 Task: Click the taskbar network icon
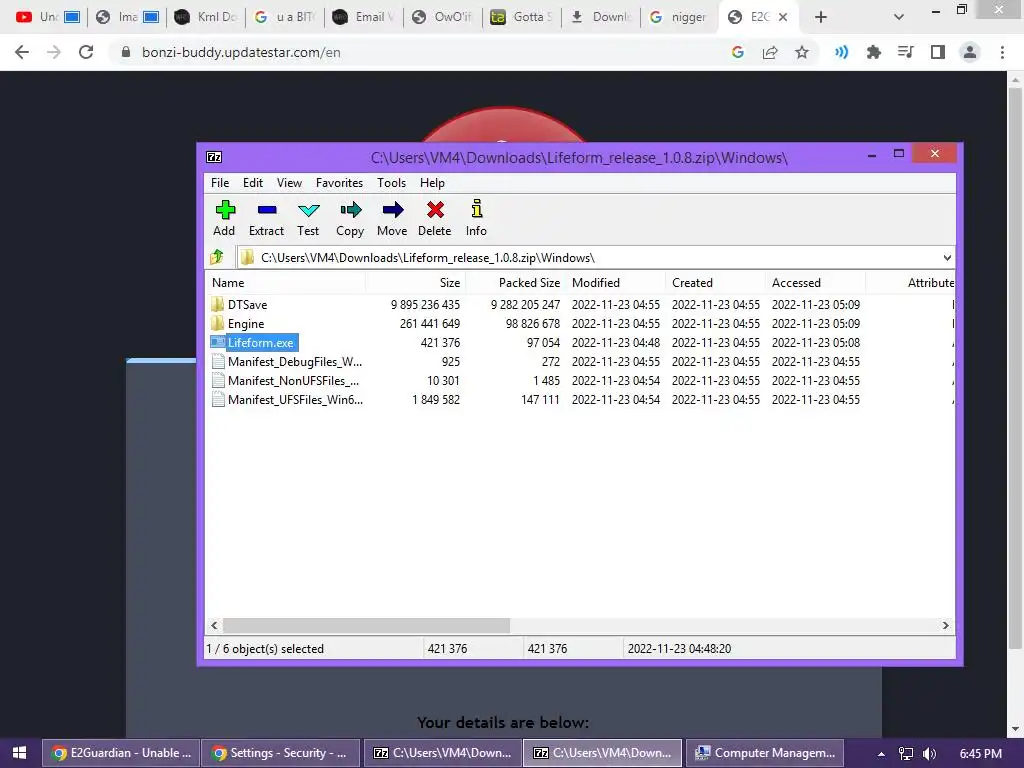click(906, 754)
